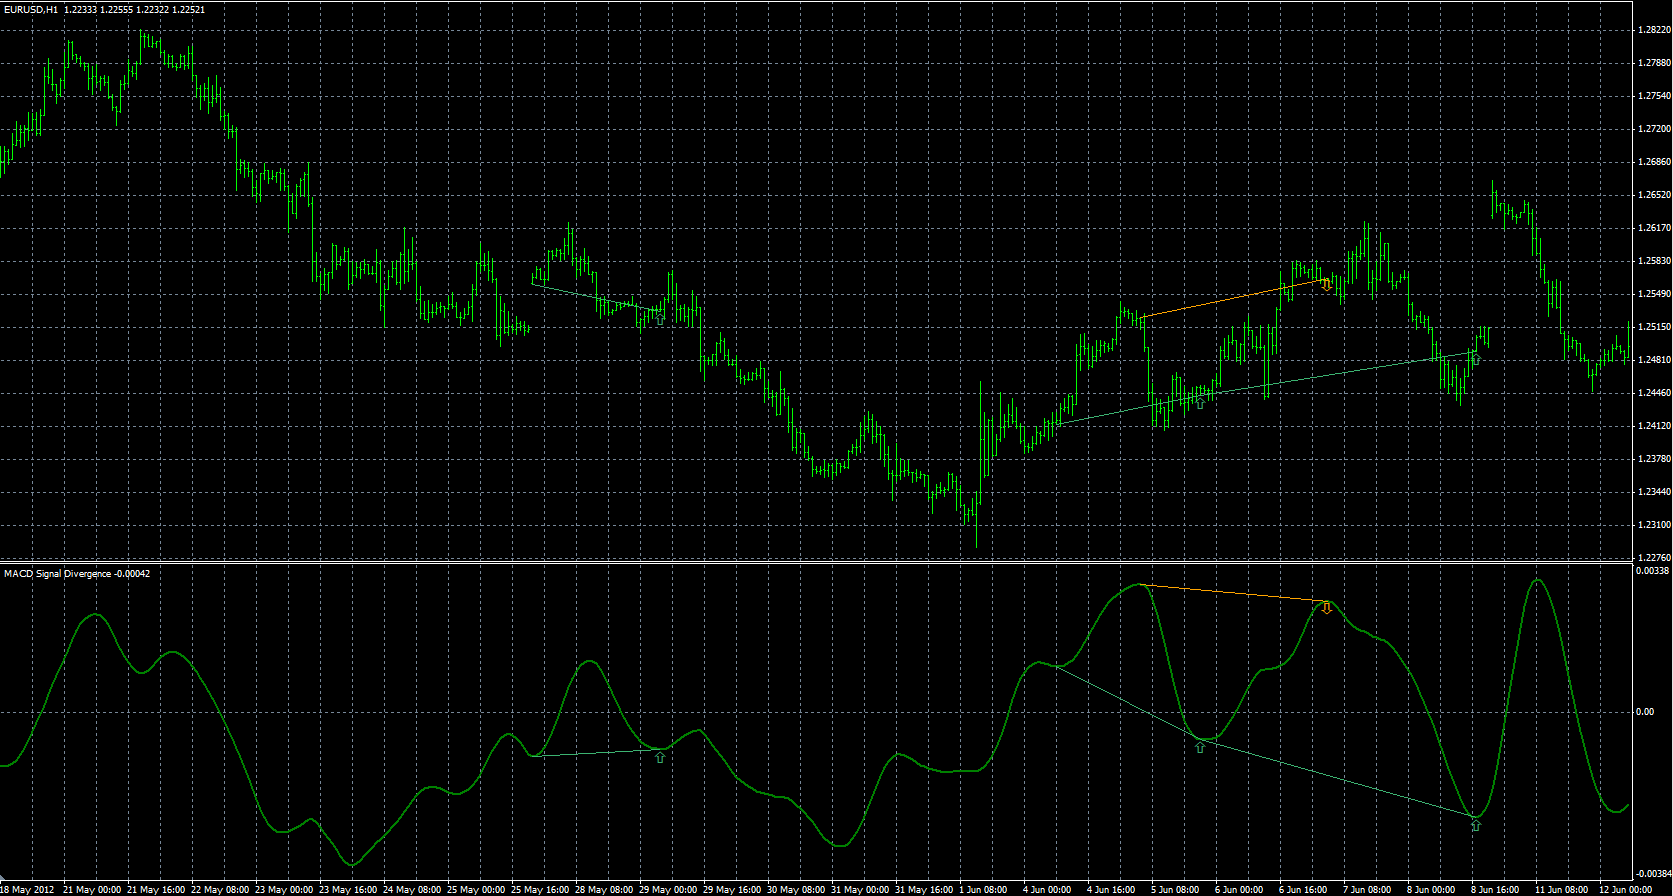This screenshot has width=1673, height=896.
Task: Click the 1.28220 price level
Action: (1654, 30)
